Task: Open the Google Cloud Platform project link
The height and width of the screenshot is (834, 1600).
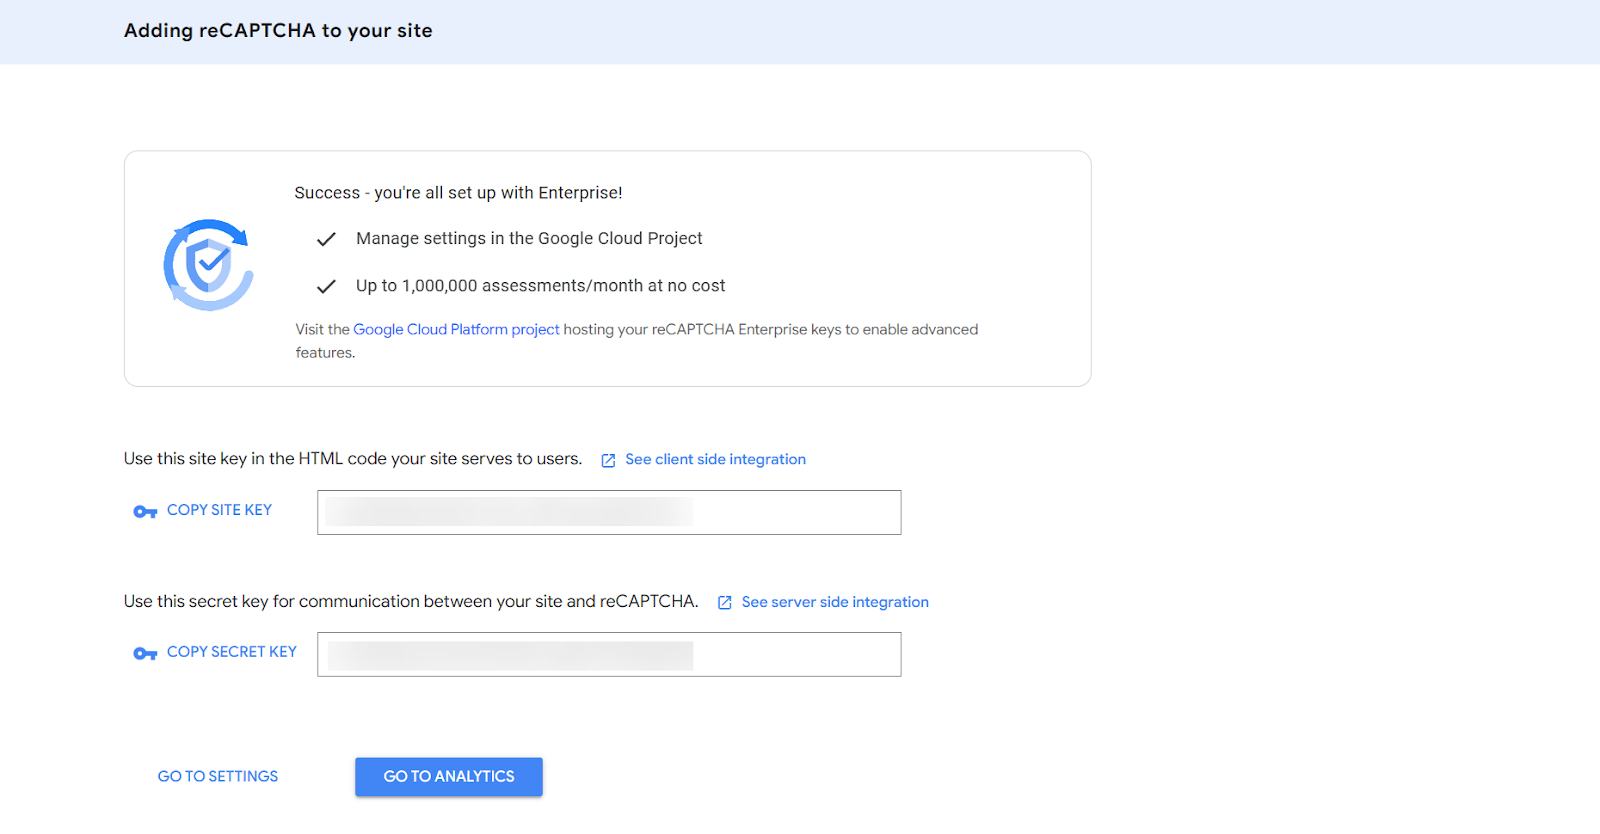Action: point(456,329)
